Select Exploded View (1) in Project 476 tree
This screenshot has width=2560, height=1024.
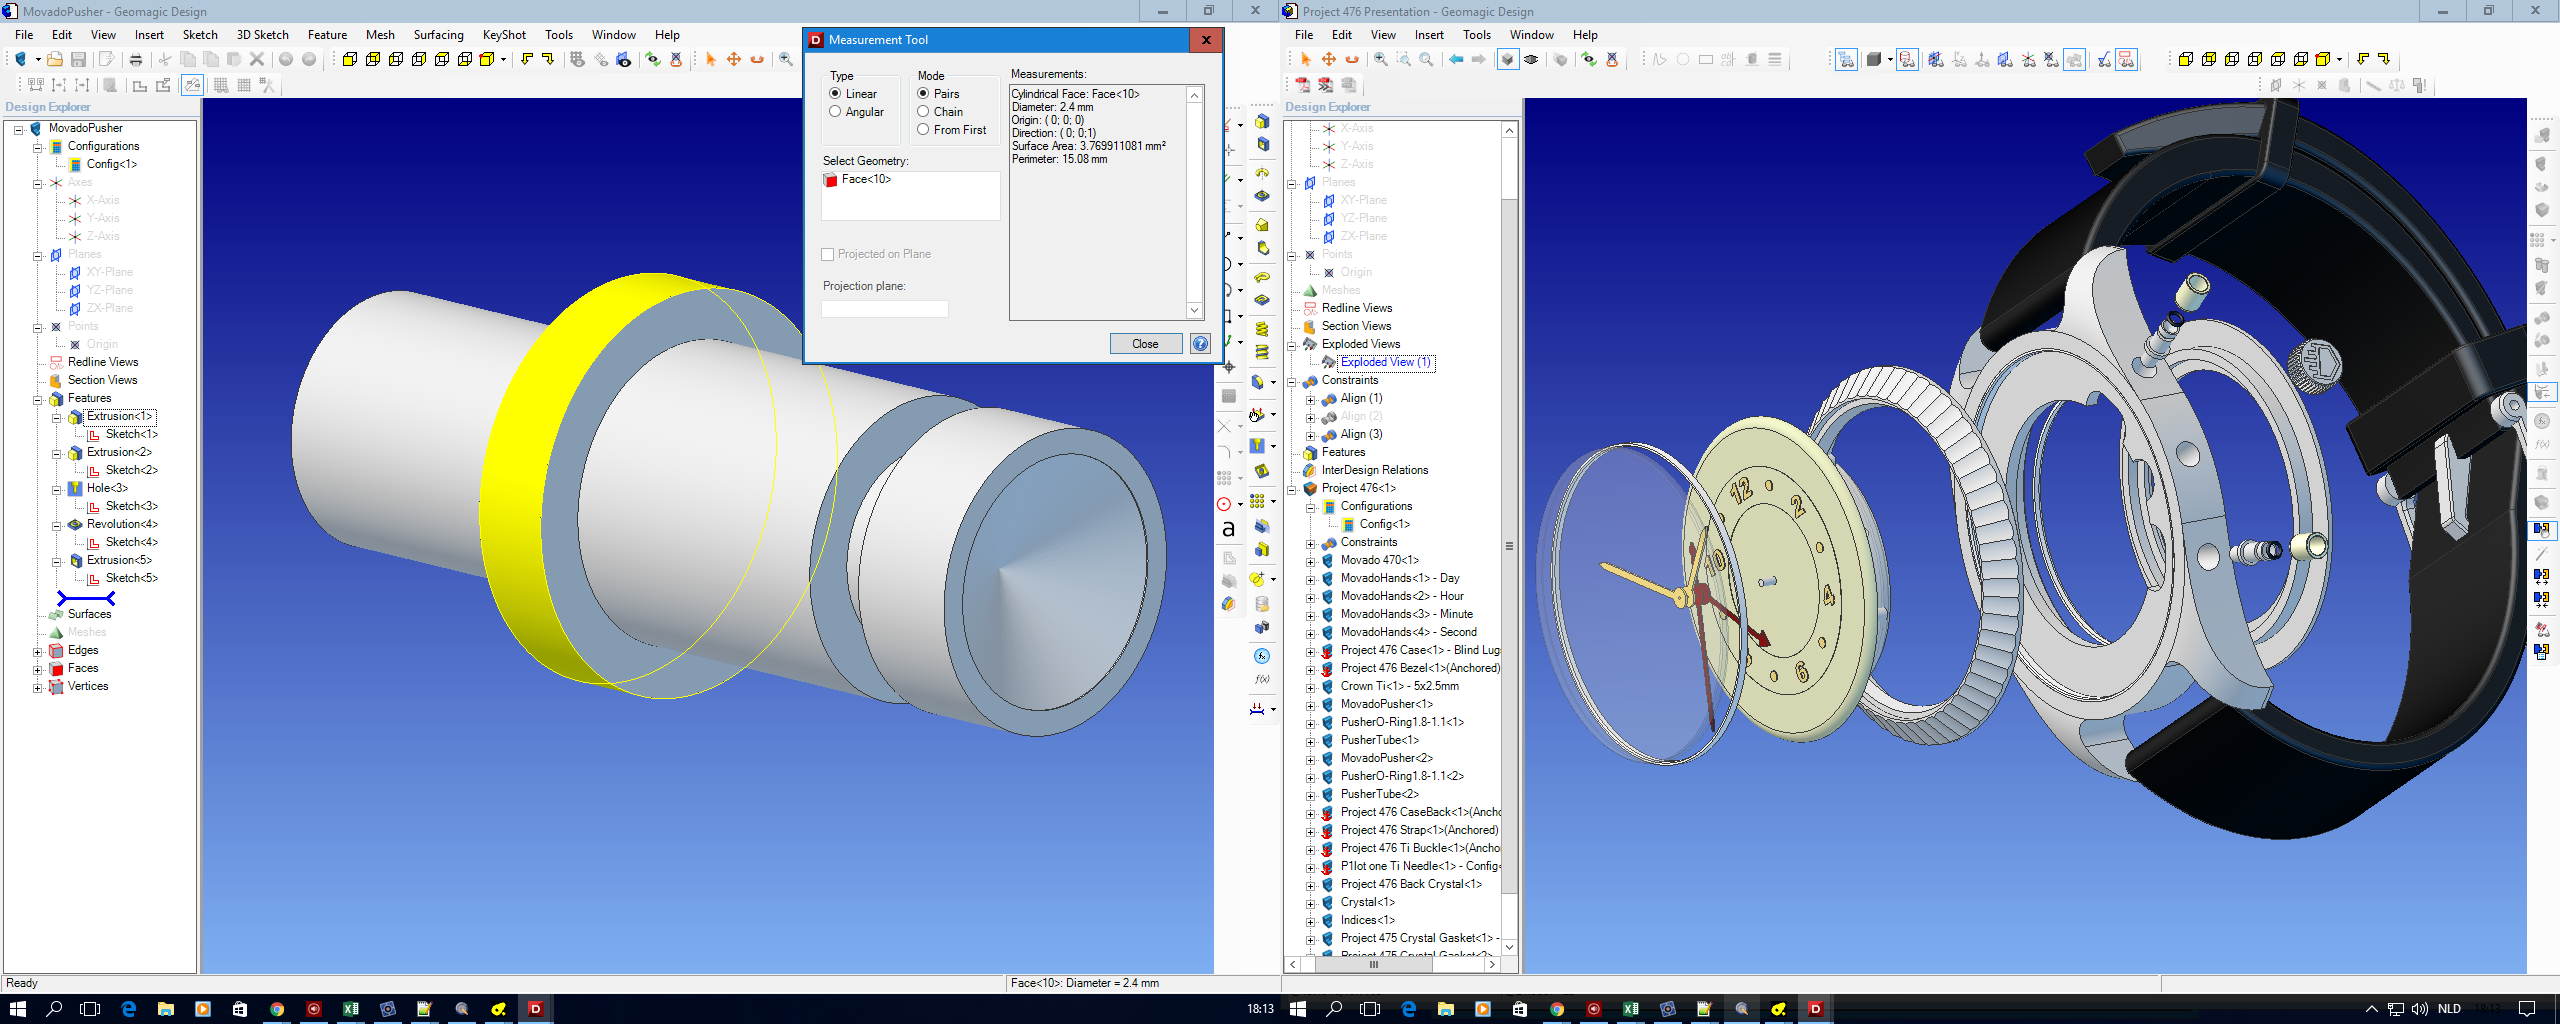pos(1385,362)
